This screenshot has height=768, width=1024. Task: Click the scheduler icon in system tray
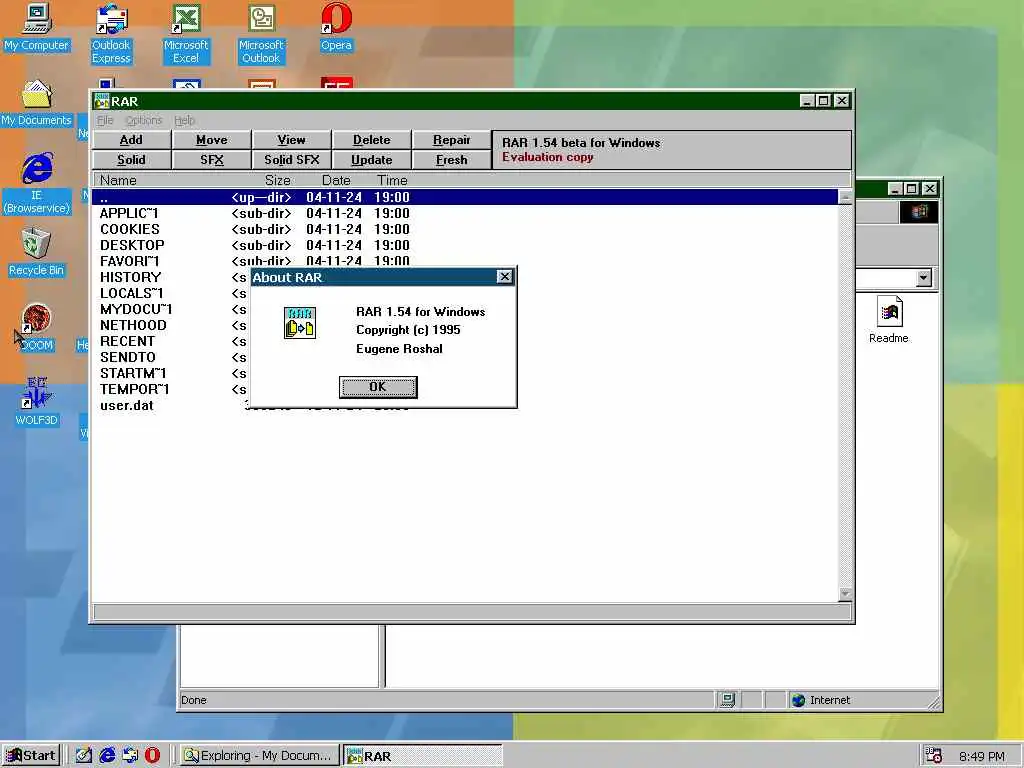tap(934, 756)
